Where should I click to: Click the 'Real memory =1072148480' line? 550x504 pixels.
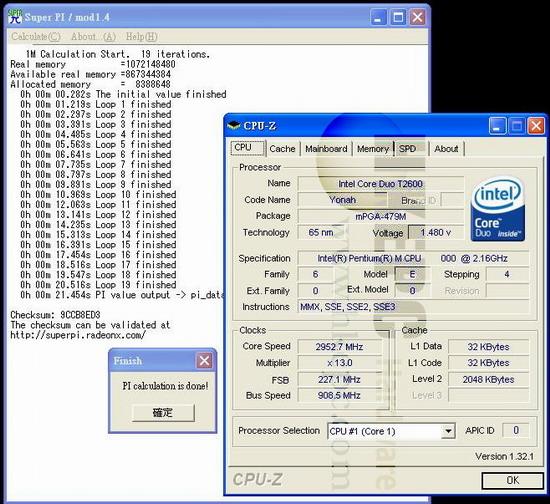click(93, 64)
